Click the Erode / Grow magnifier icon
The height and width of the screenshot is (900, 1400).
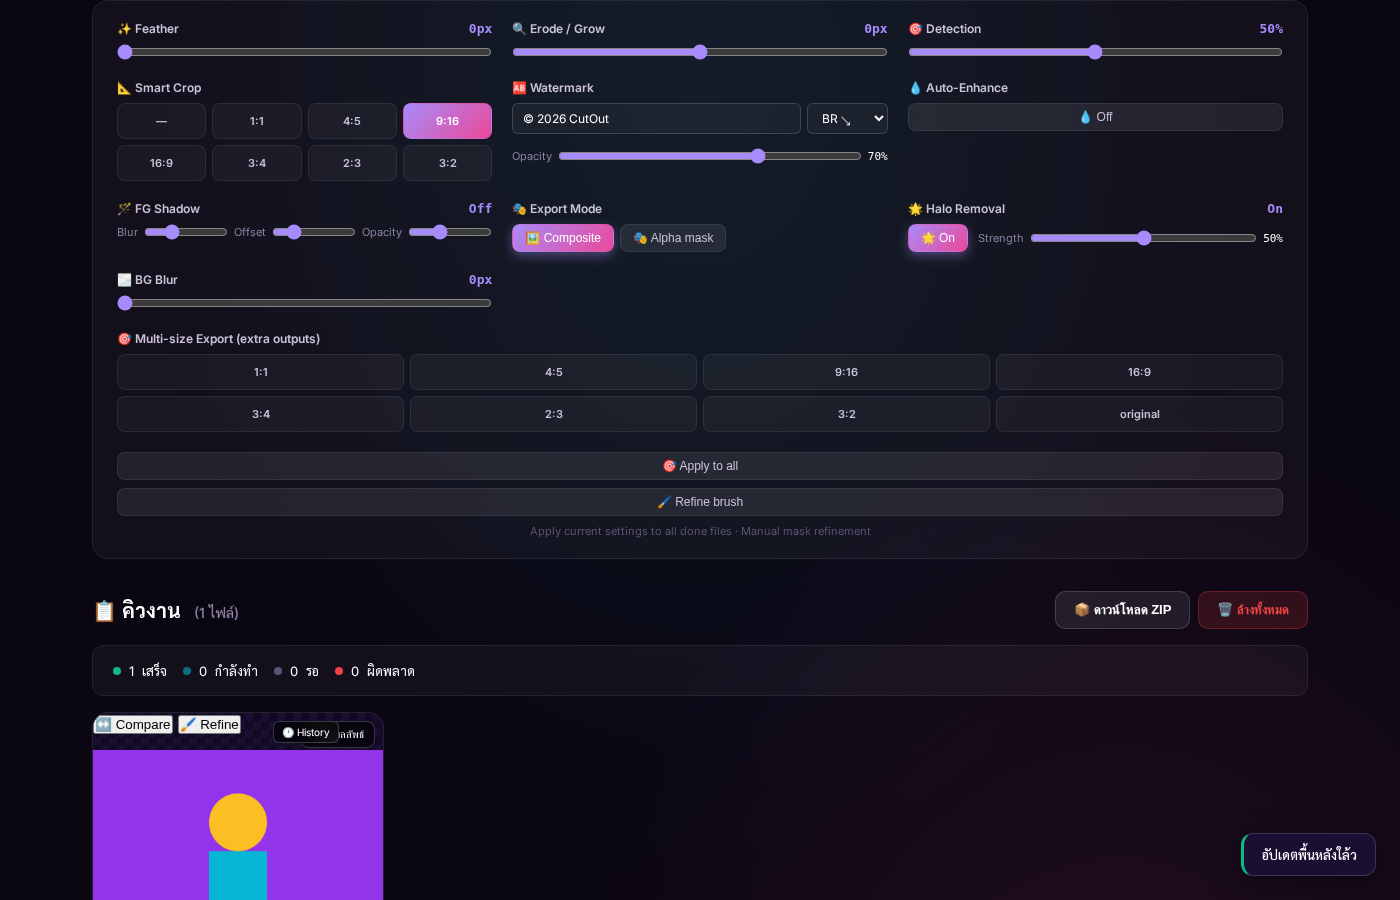[519, 29]
